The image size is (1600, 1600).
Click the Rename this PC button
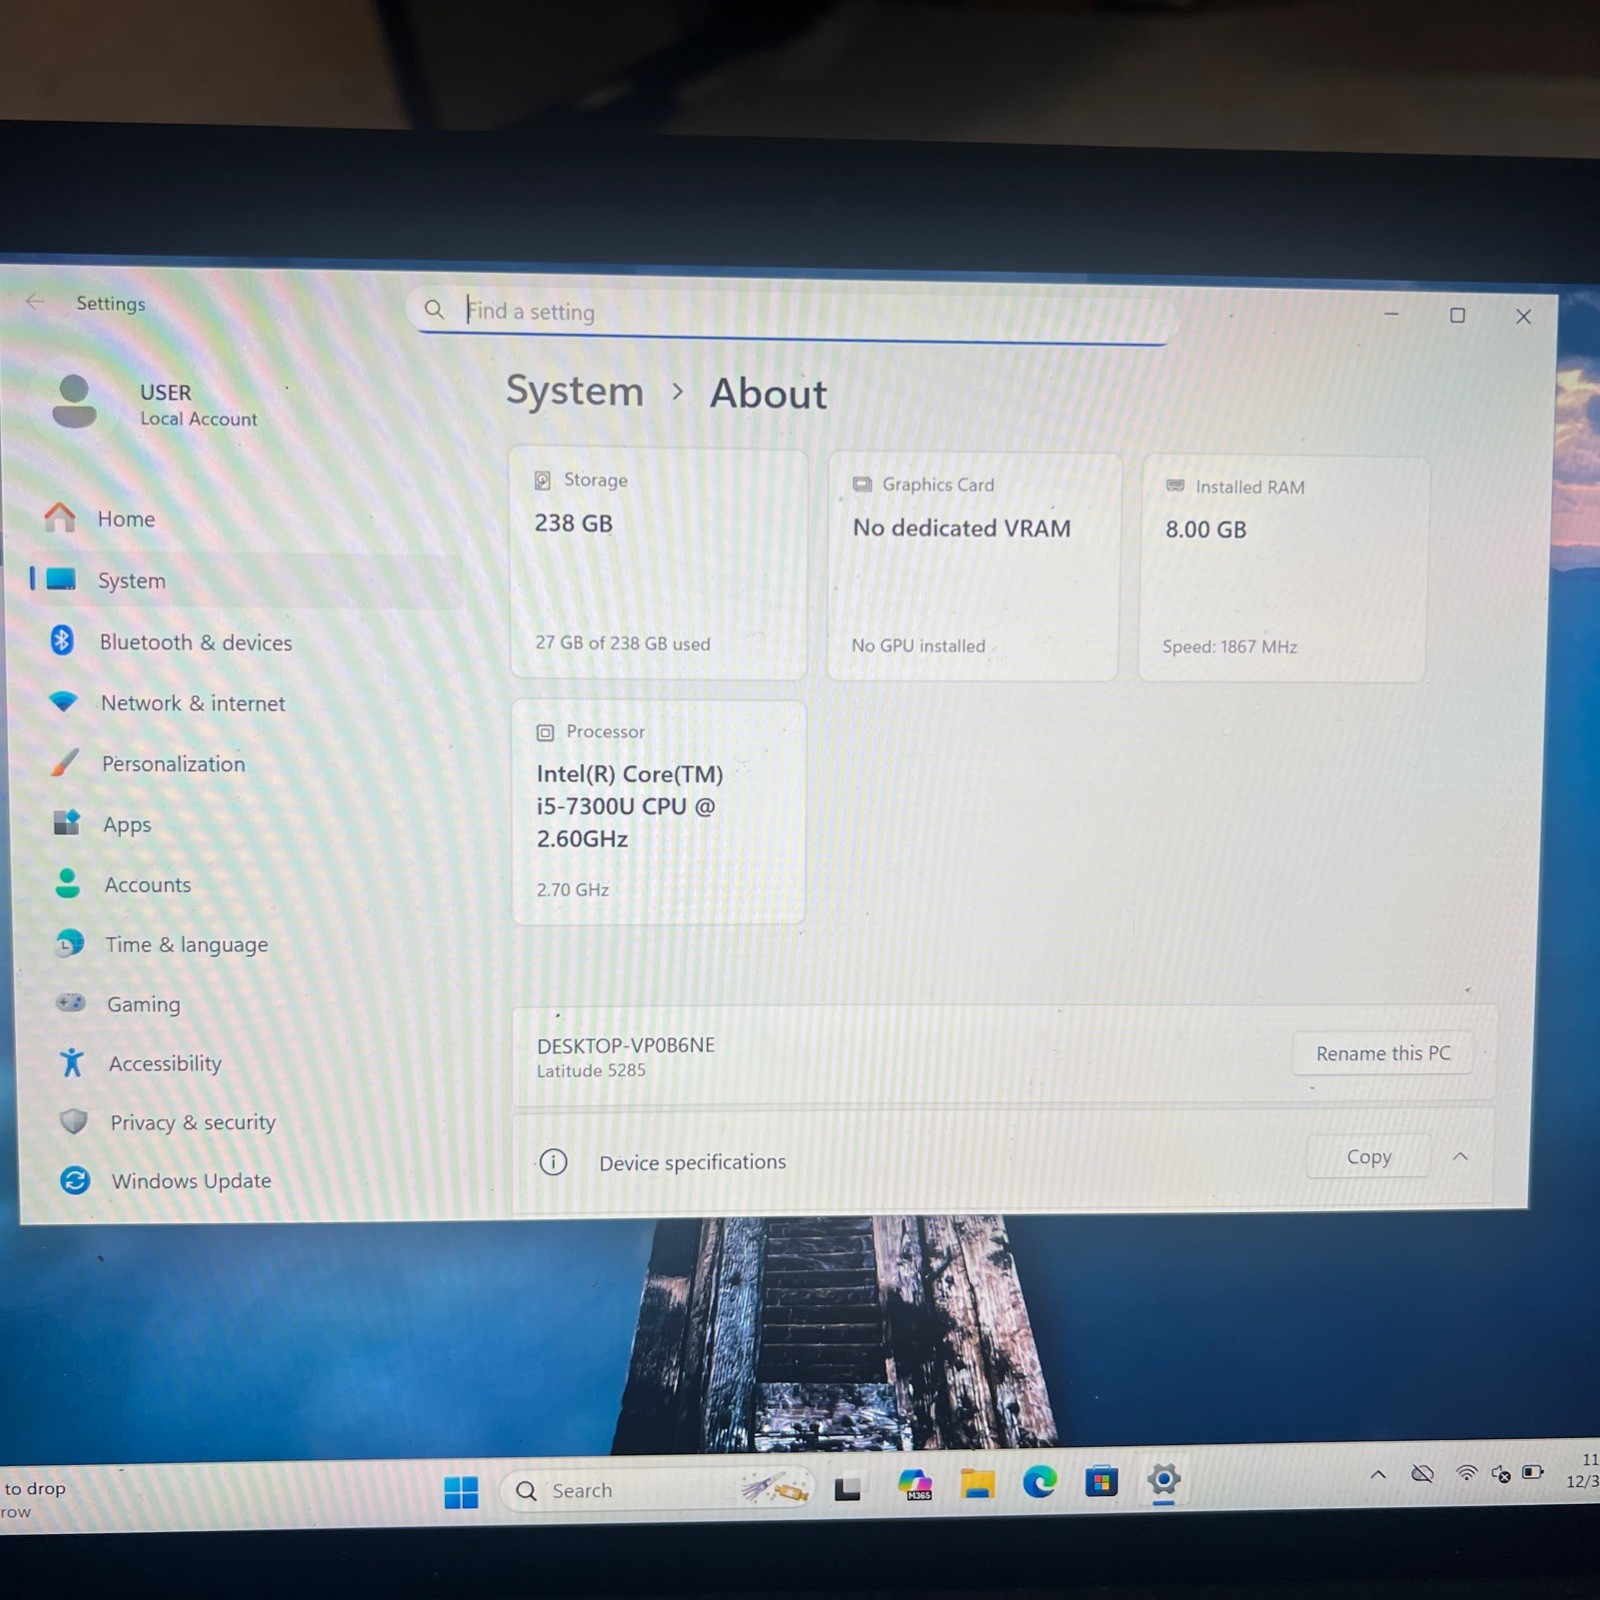tap(1383, 1053)
